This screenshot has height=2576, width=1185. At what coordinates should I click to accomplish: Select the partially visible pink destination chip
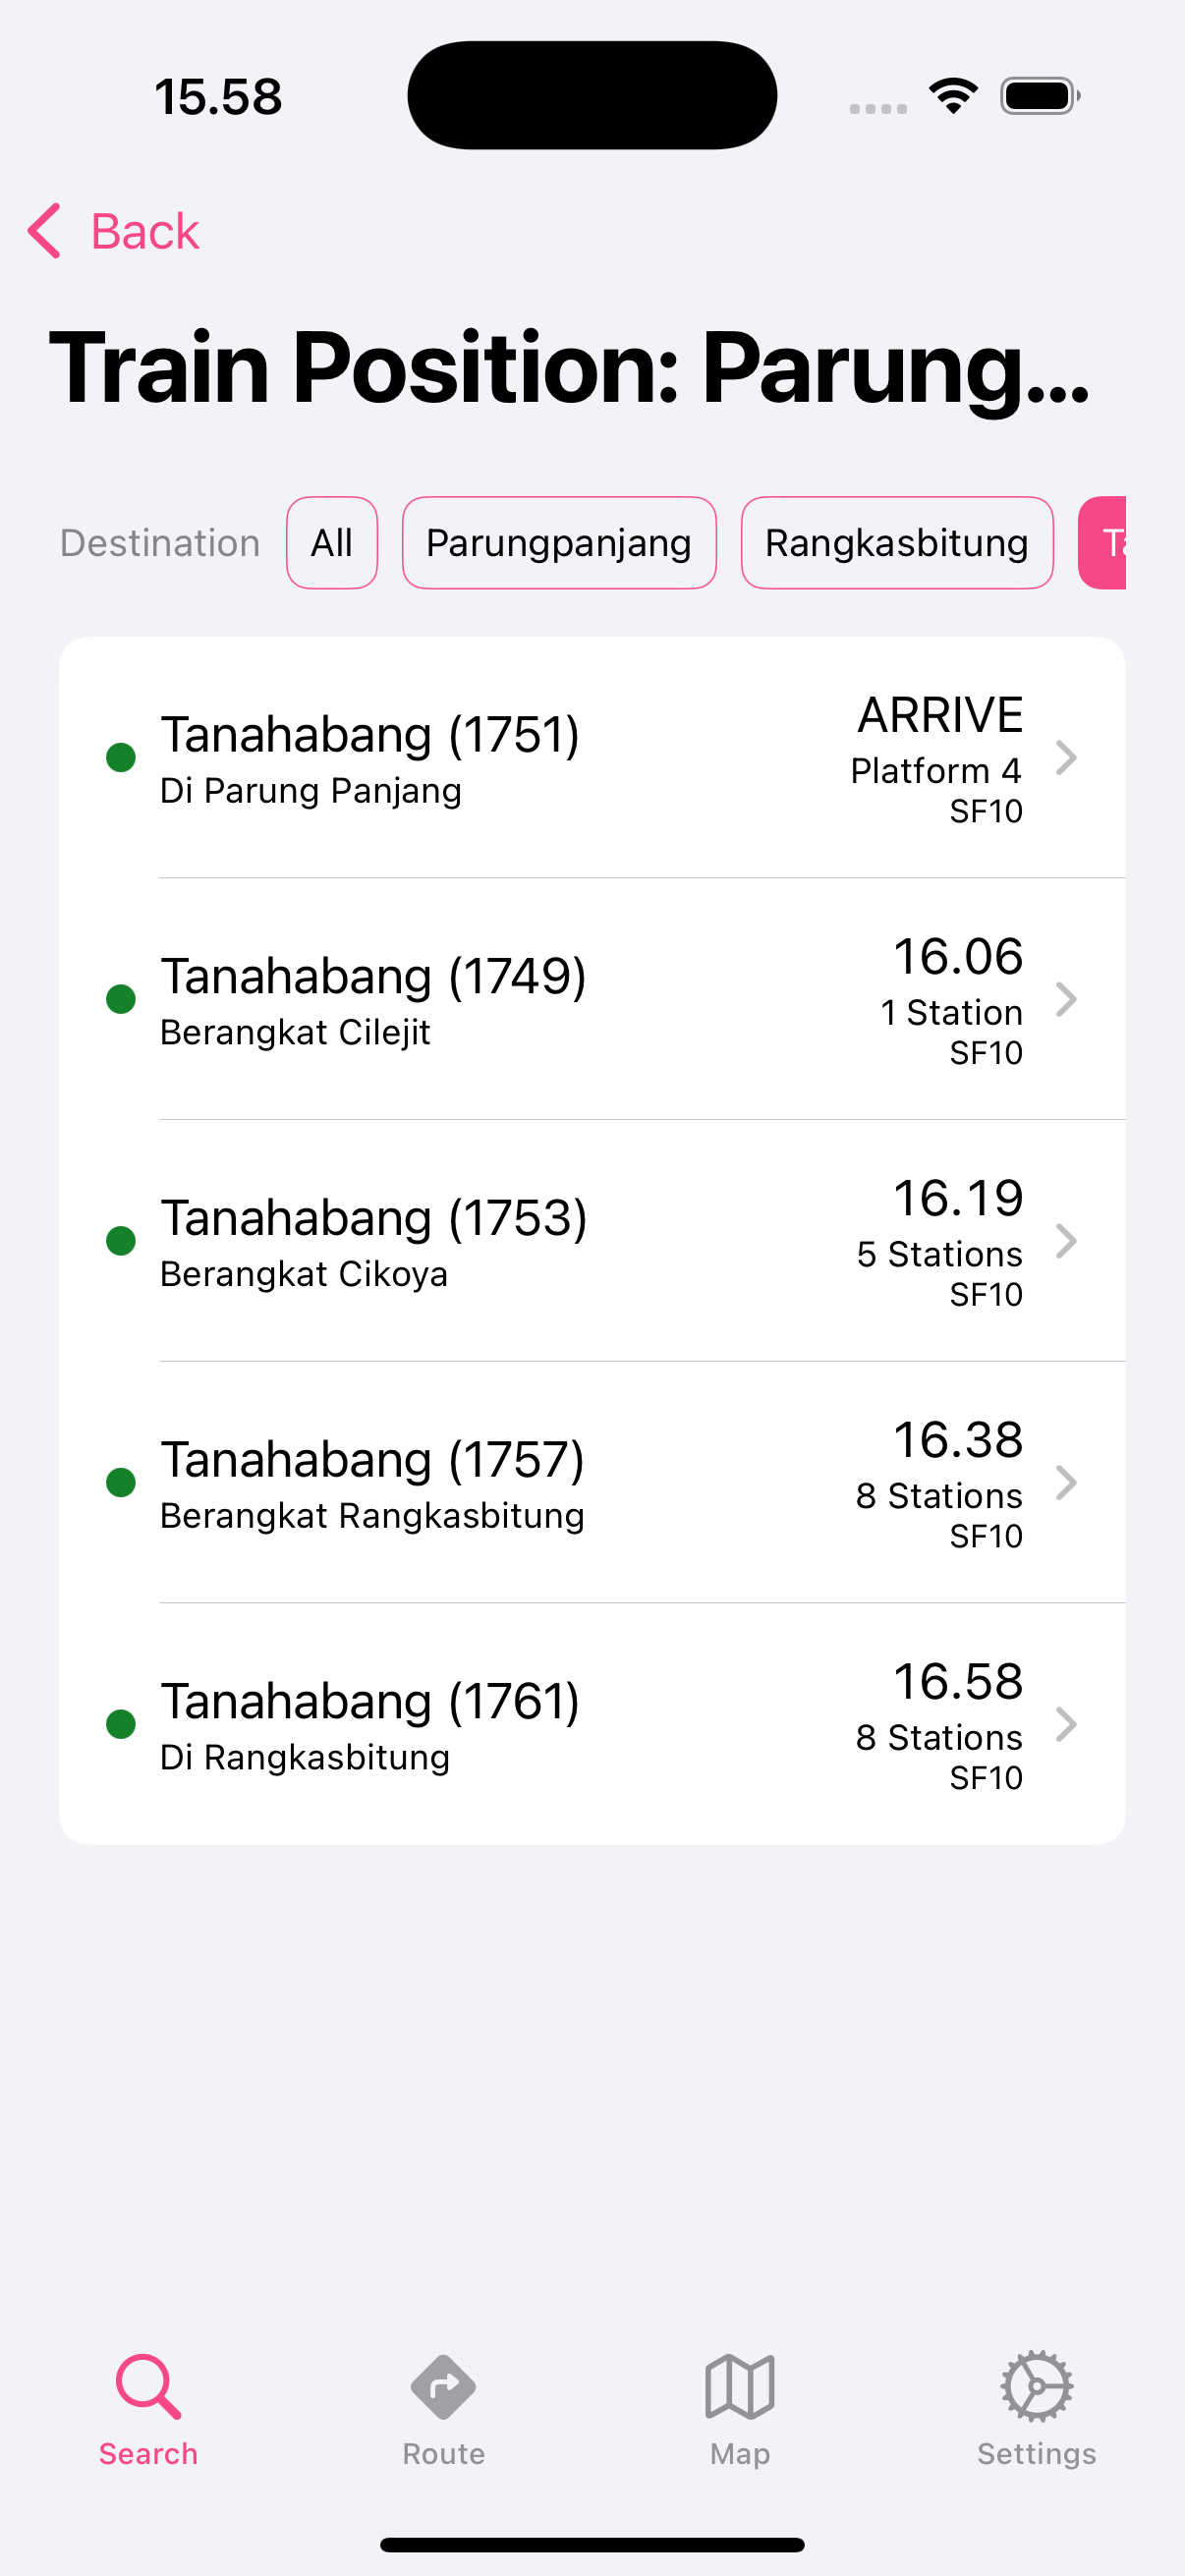(x=1102, y=543)
